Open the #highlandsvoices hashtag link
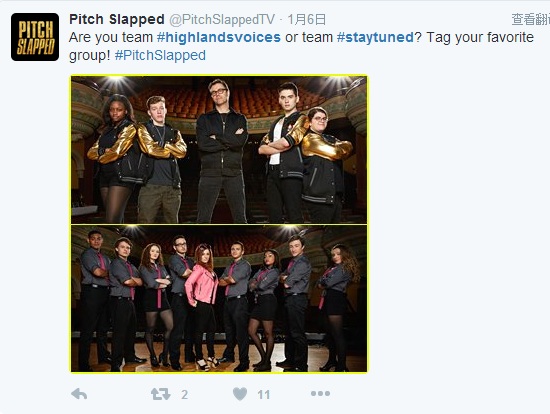The height and width of the screenshot is (414, 550). point(219,37)
